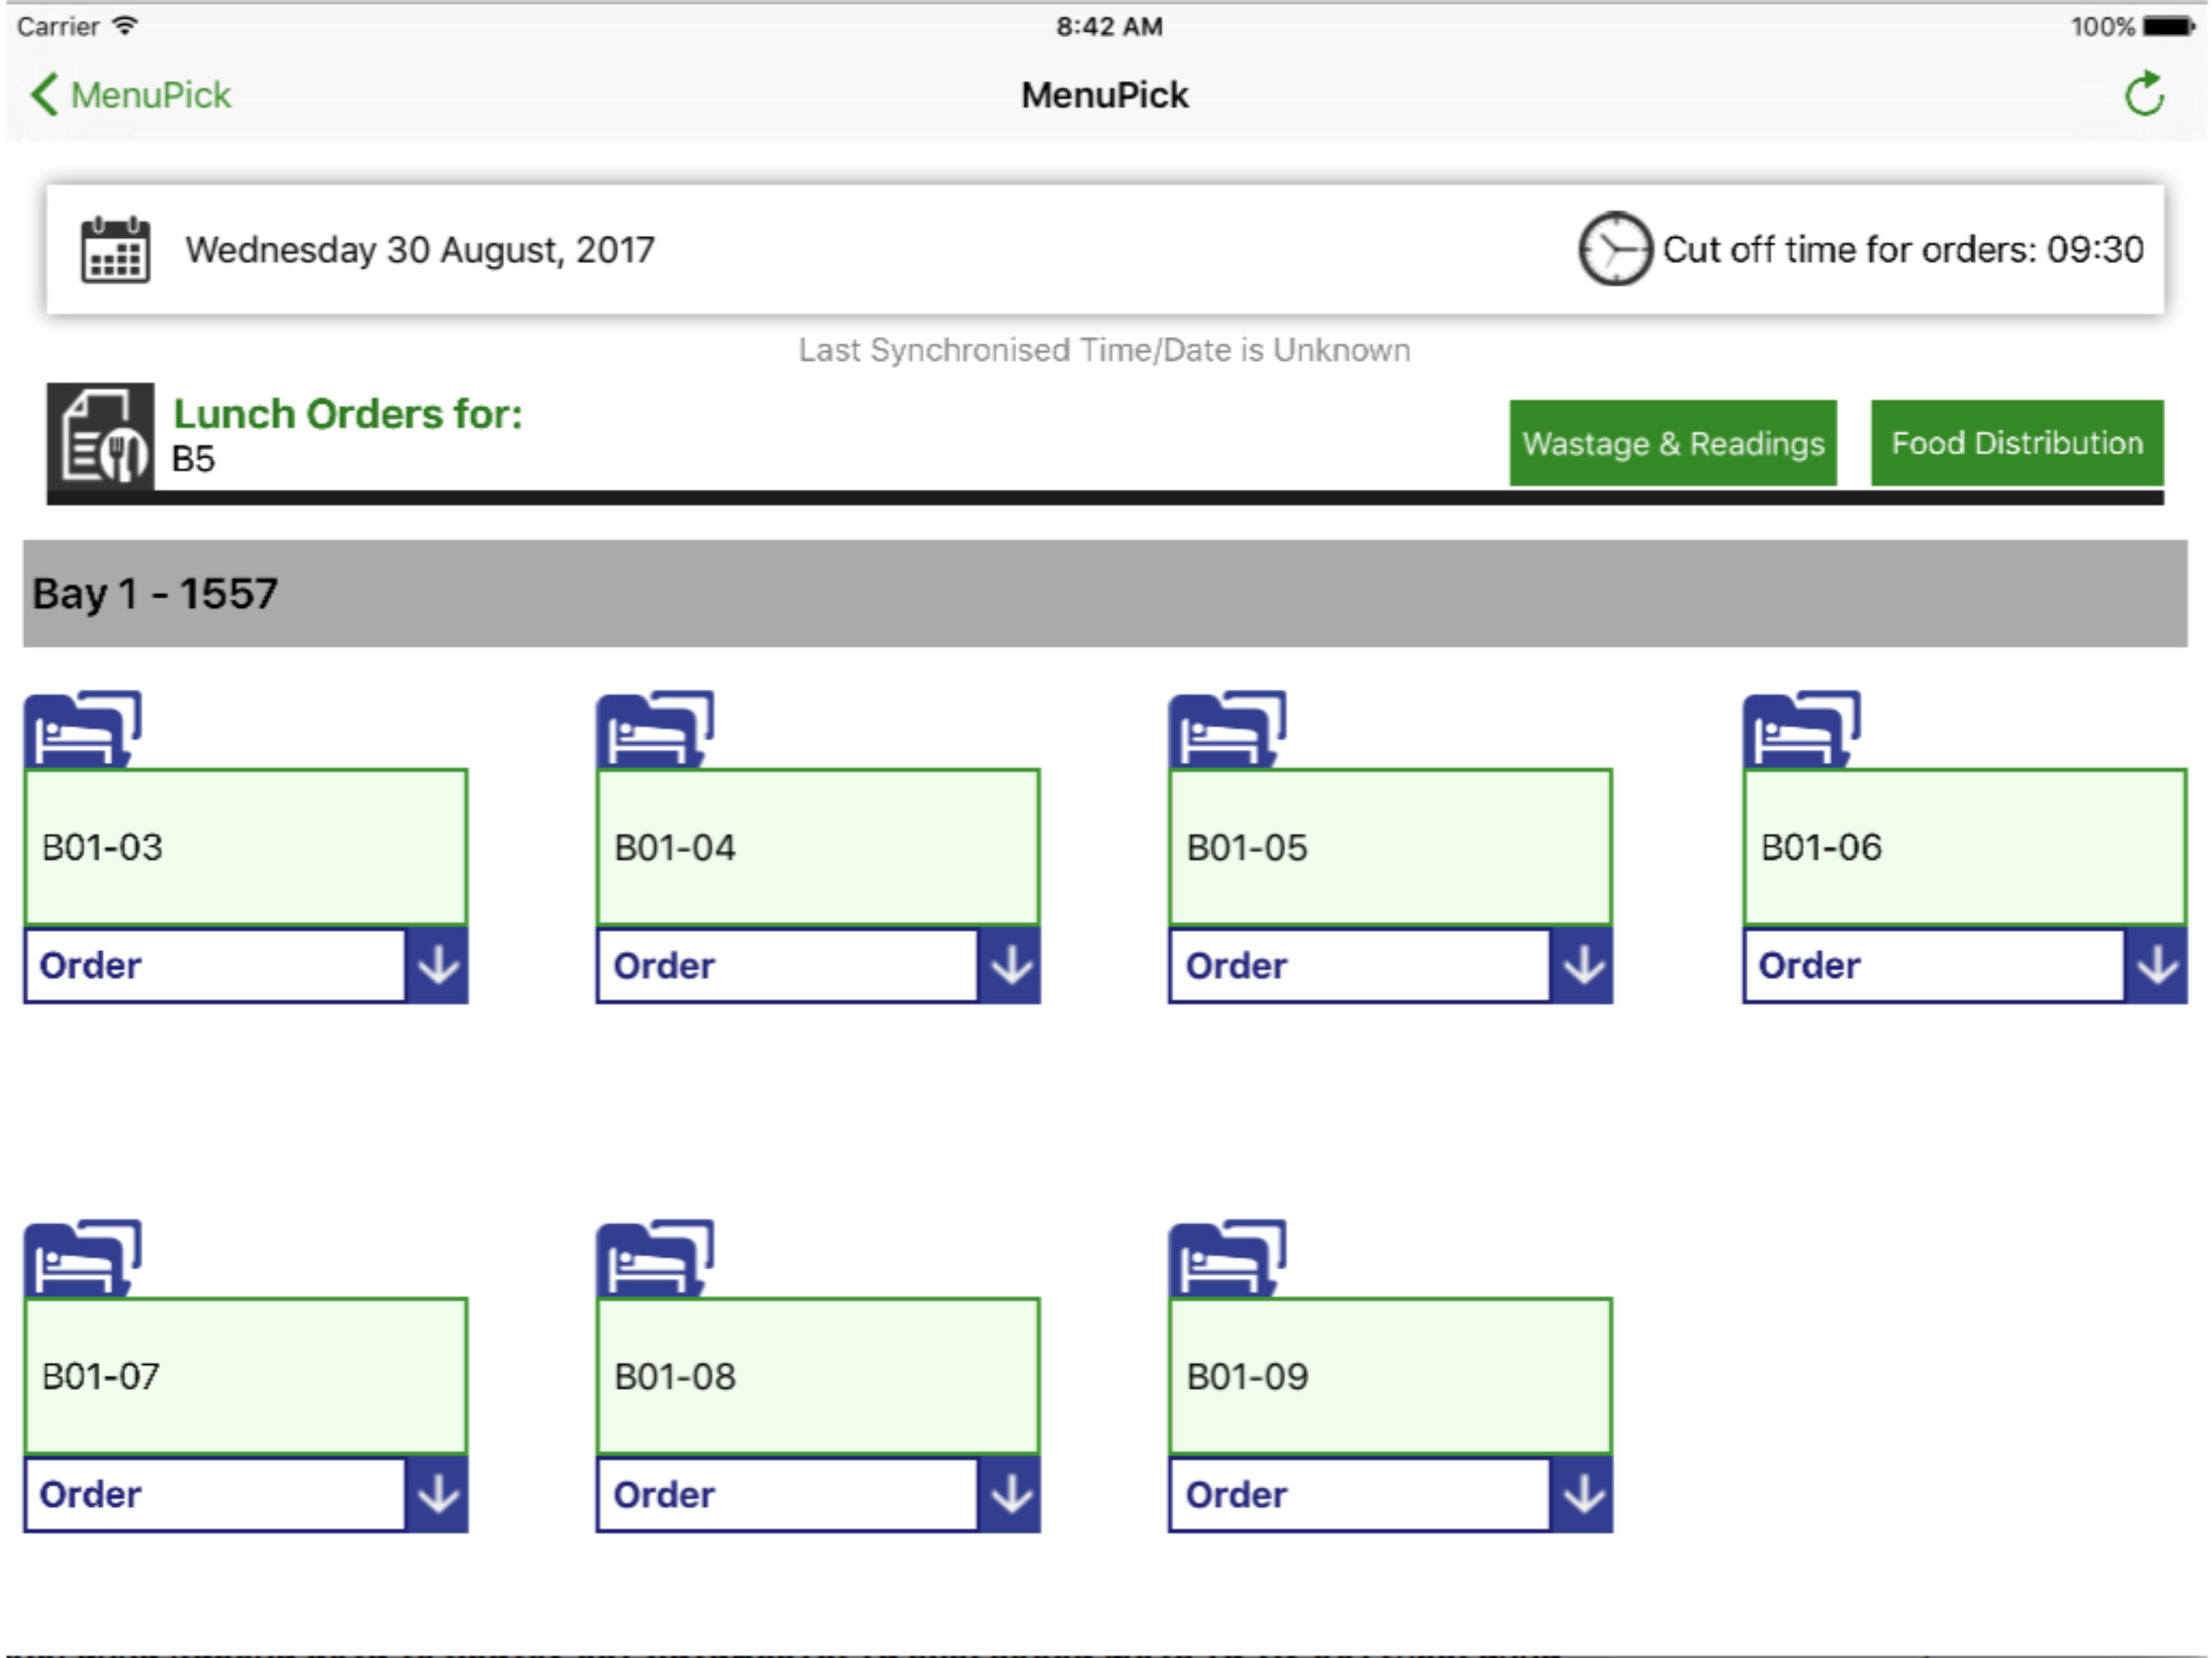Click Order under bed B01-07
The height and width of the screenshot is (1658, 2212).
[215, 1495]
